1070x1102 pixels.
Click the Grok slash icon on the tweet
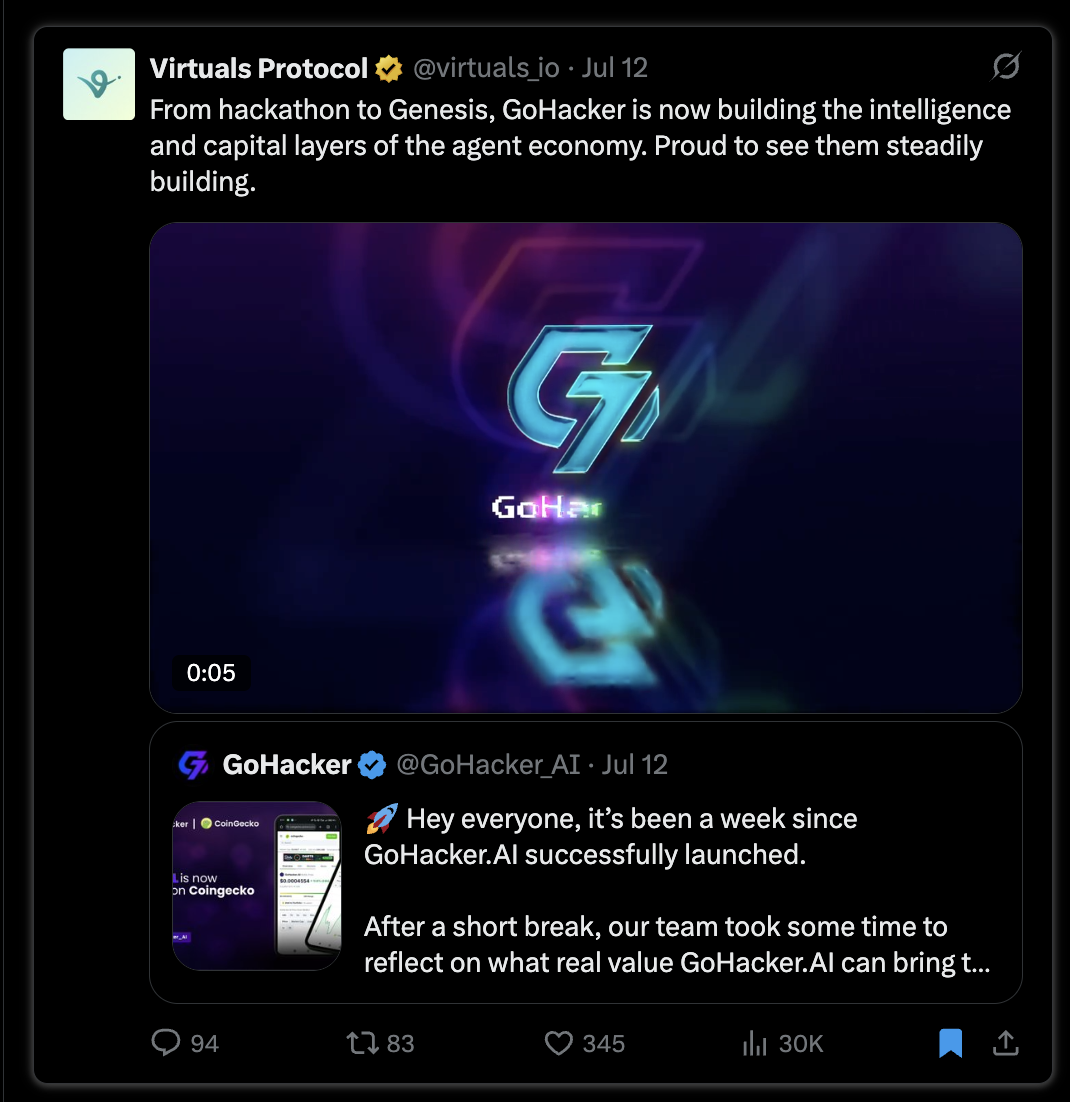[x=1005, y=67]
